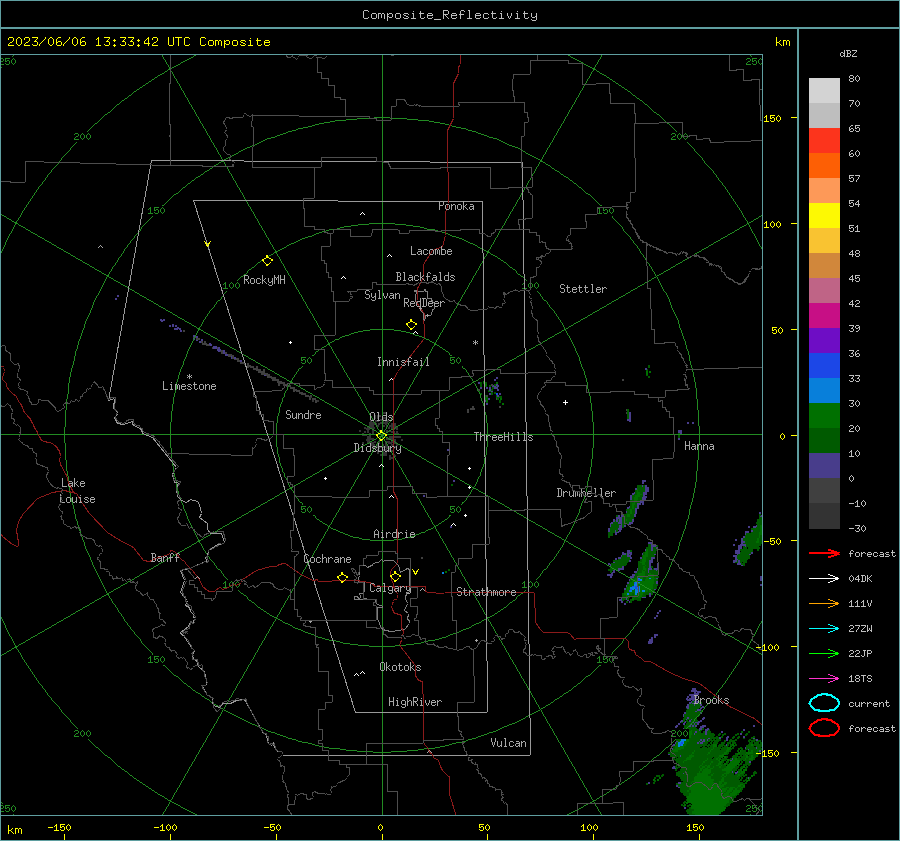Click the 04DK legend text
The image size is (900, 841).
[860, 579]
